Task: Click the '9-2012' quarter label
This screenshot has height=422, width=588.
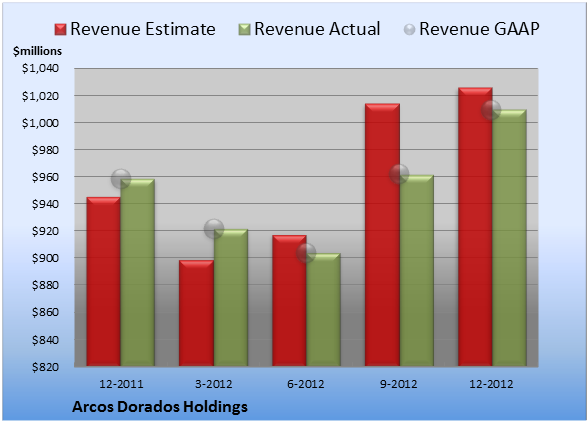Action: pyautogui.click(x=399, y=384)
